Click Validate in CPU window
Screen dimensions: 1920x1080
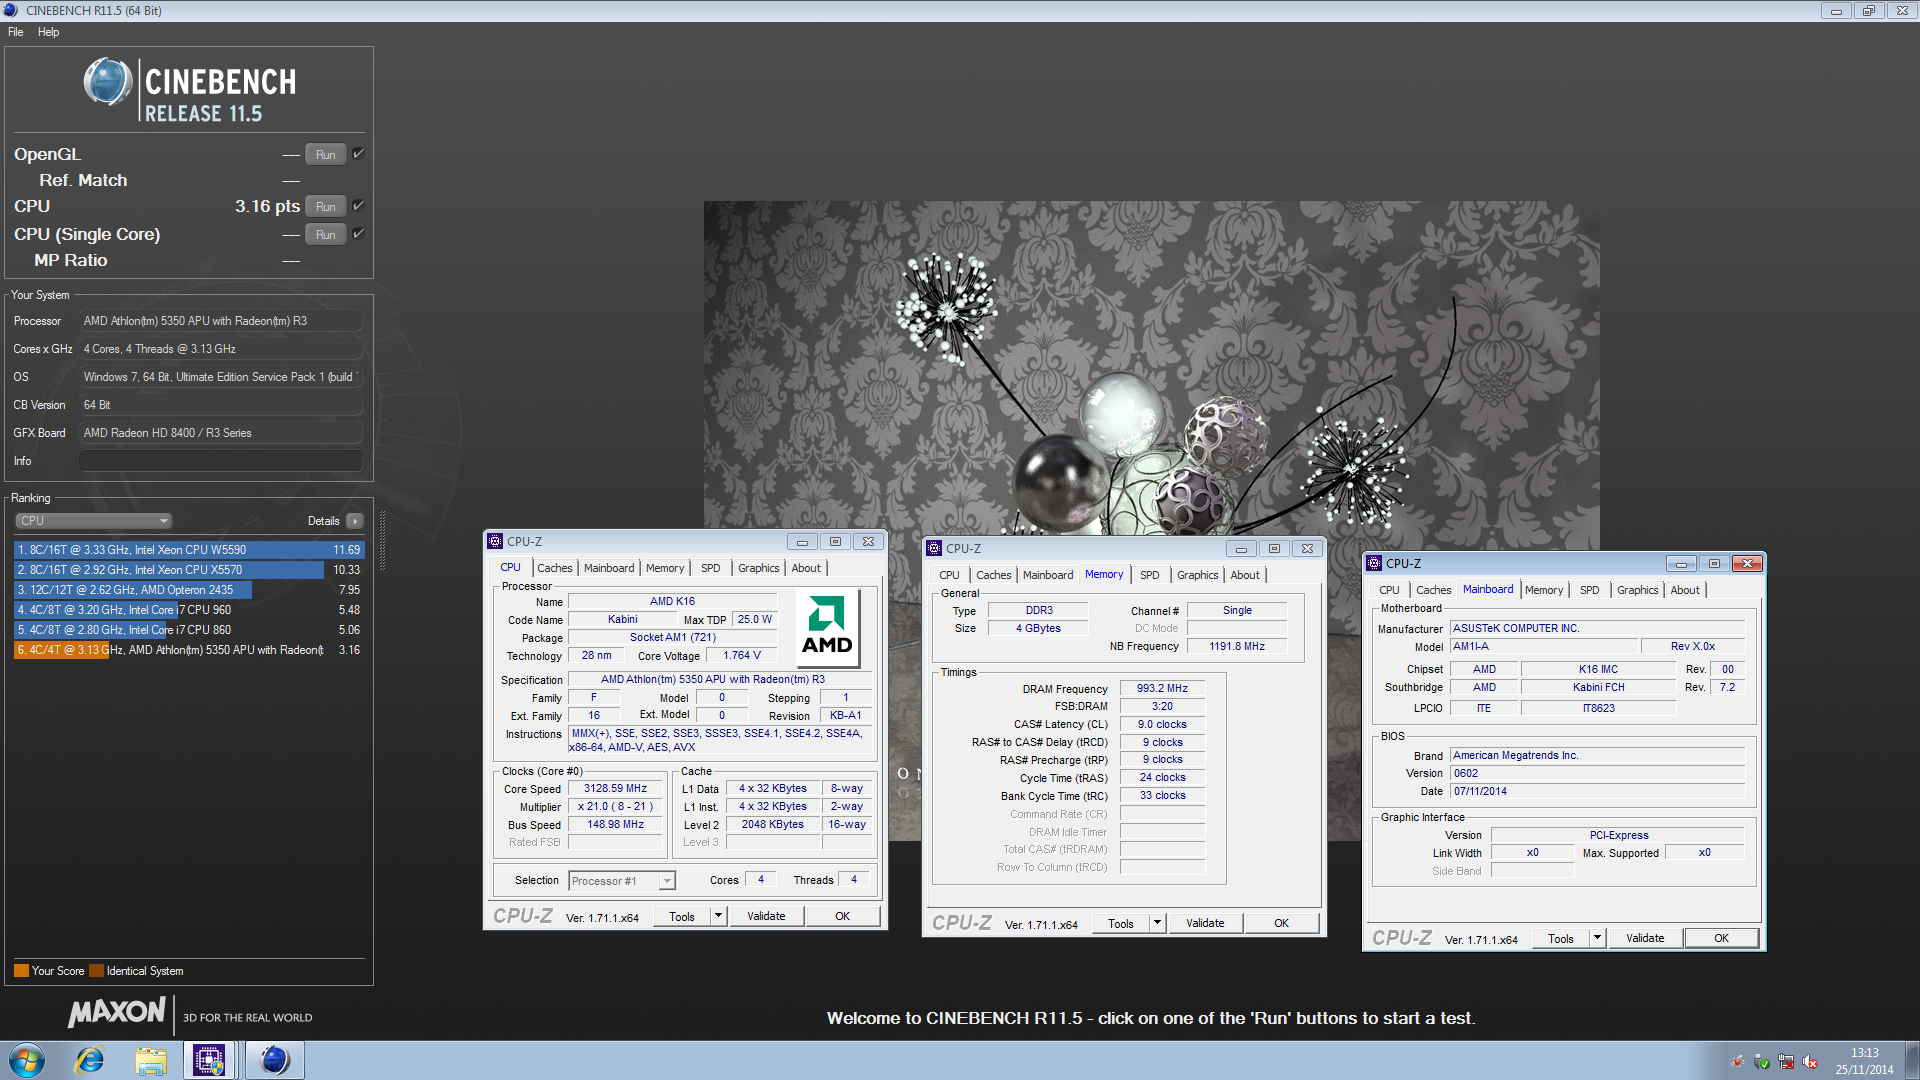(x=766, y=916)
